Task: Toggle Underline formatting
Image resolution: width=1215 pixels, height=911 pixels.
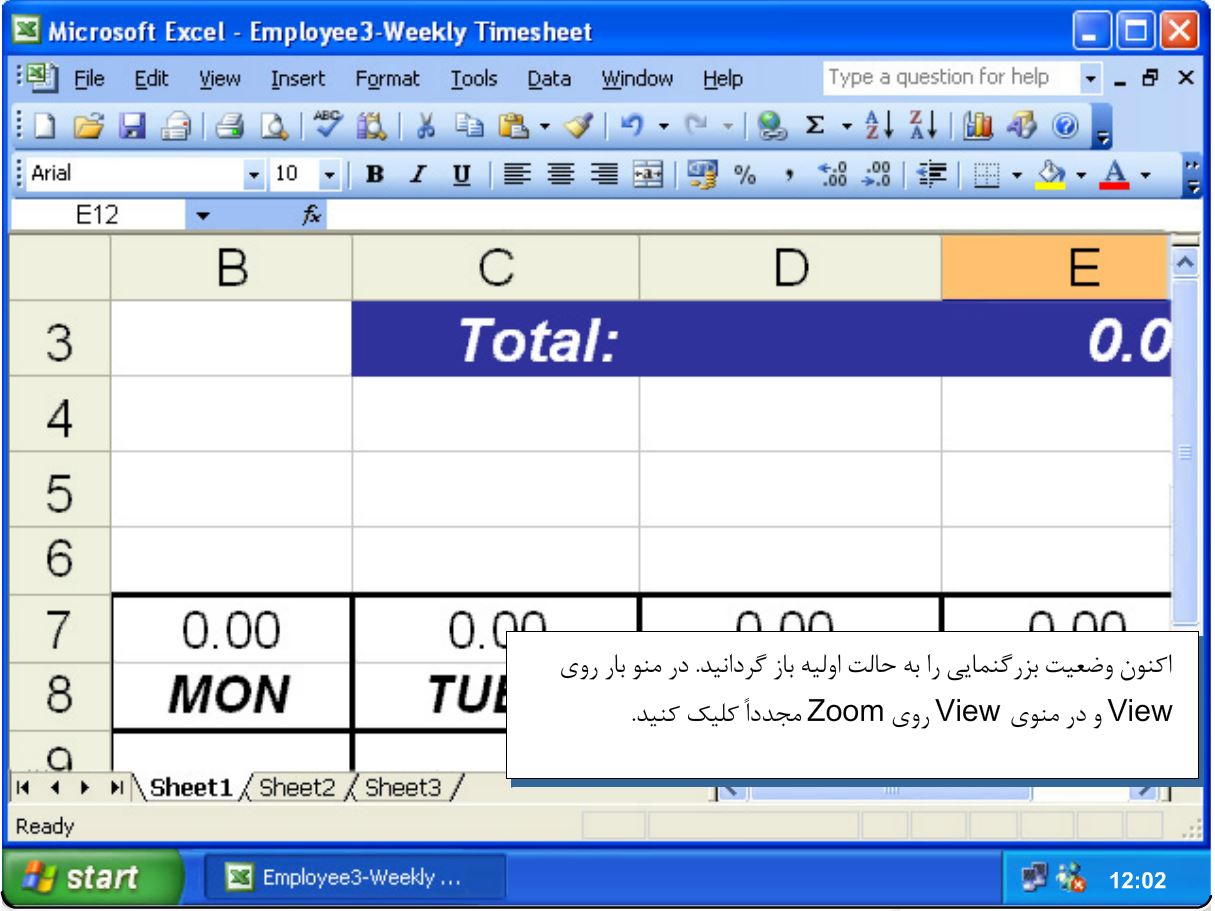Action: click(463, 174)
